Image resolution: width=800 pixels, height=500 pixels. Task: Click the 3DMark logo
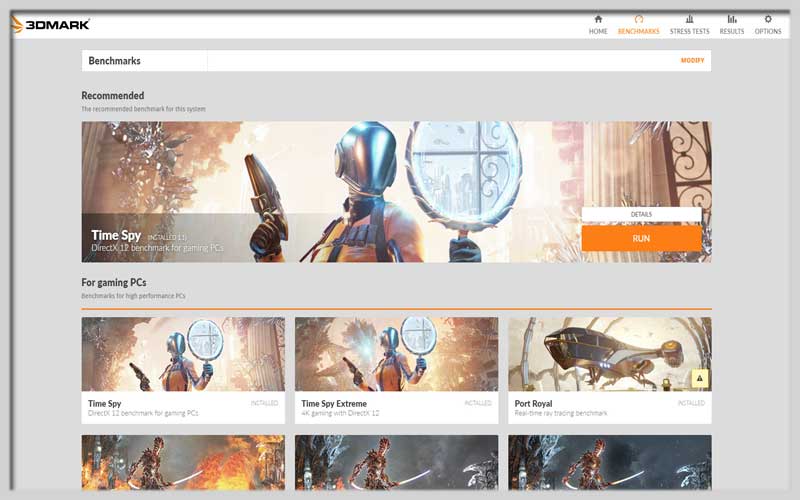point(51,24)
